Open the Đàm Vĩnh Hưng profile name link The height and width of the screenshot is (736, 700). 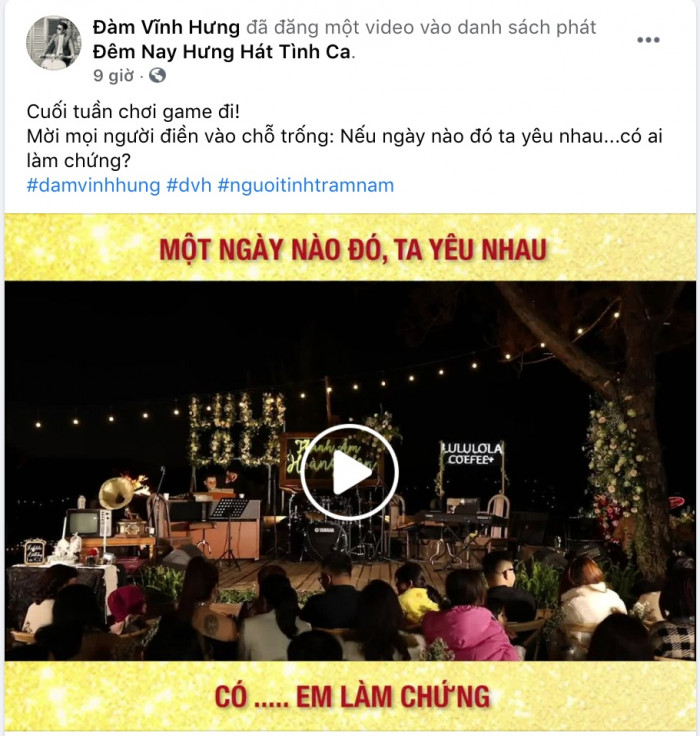166,28
